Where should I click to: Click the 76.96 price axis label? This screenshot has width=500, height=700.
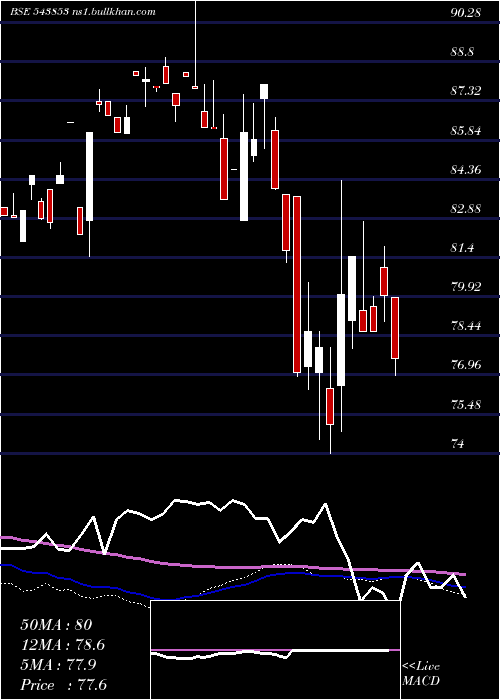point(465,366)
